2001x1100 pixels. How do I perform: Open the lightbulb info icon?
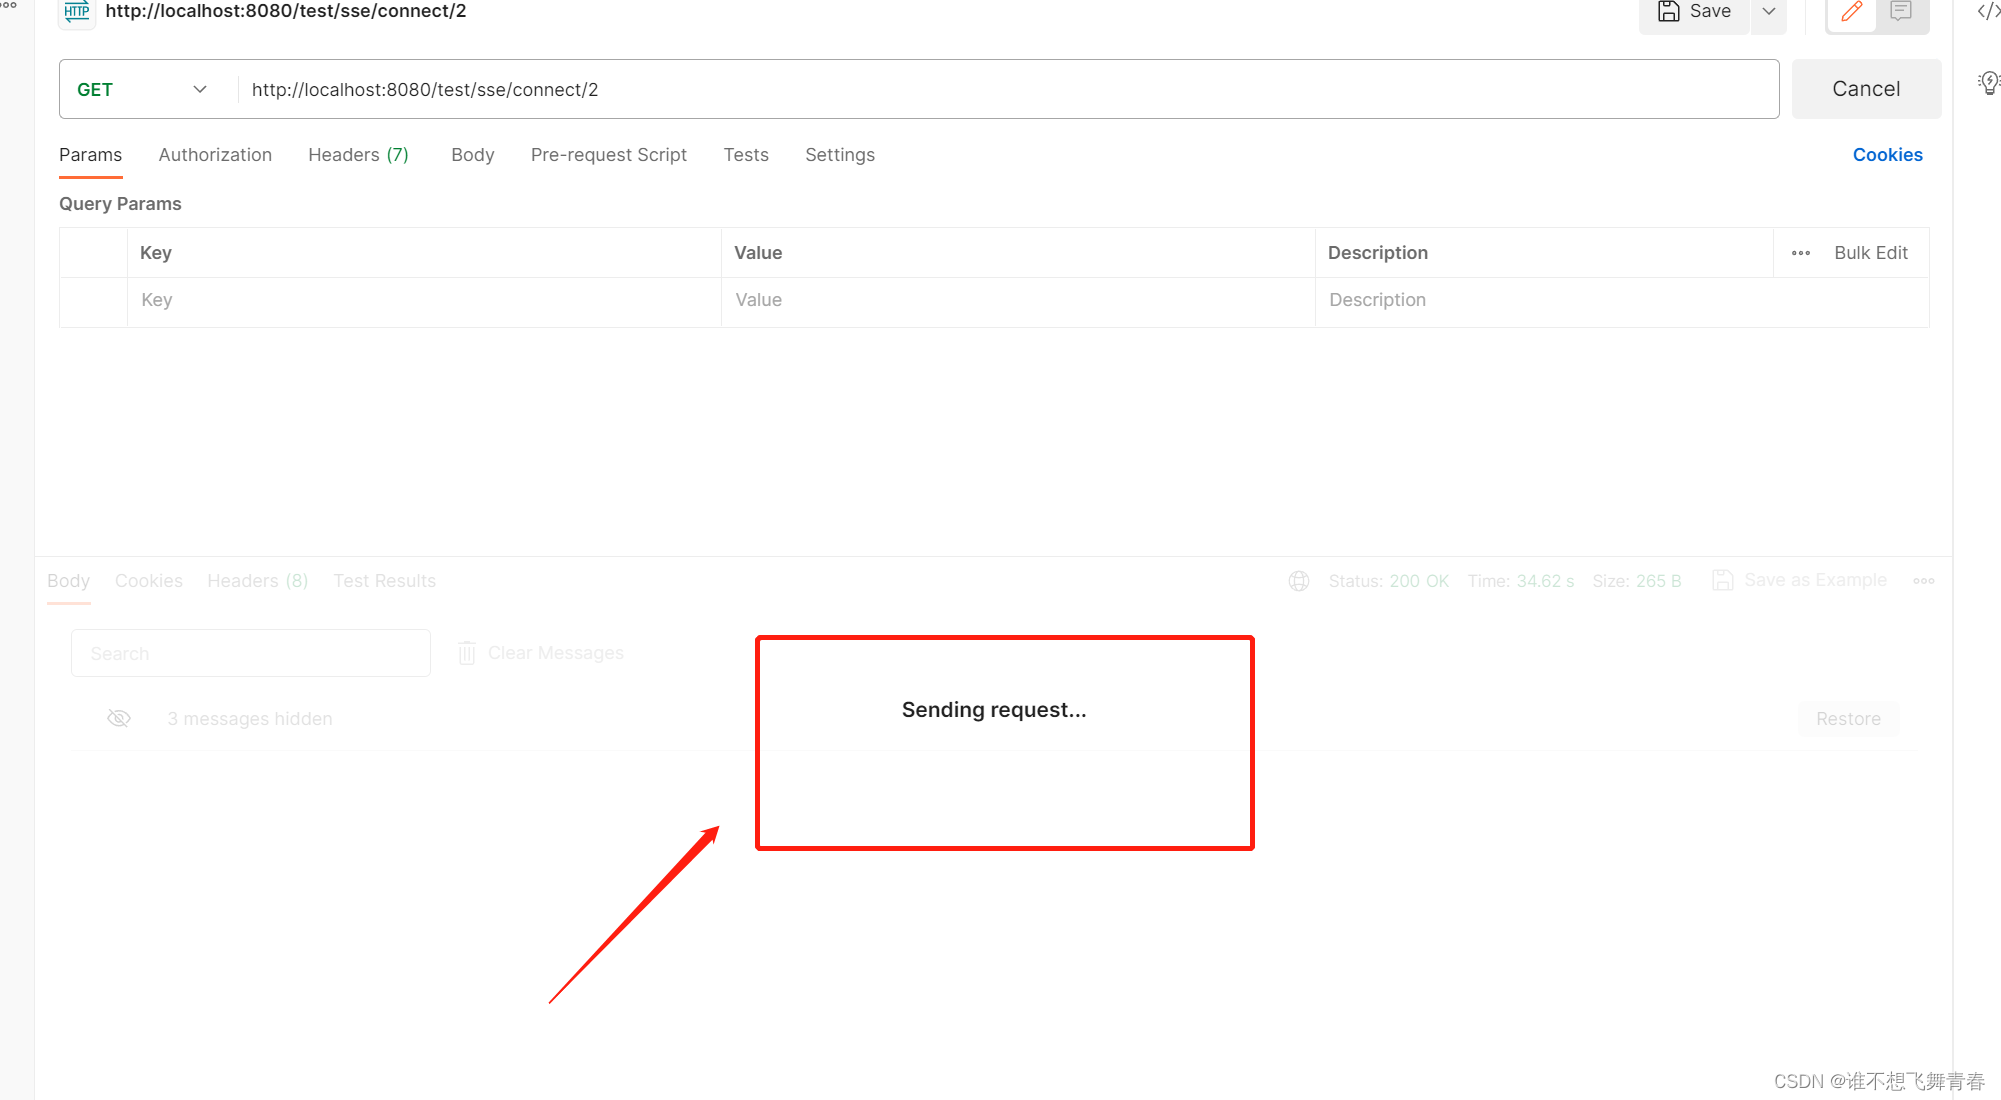(x=1989, y=82)
